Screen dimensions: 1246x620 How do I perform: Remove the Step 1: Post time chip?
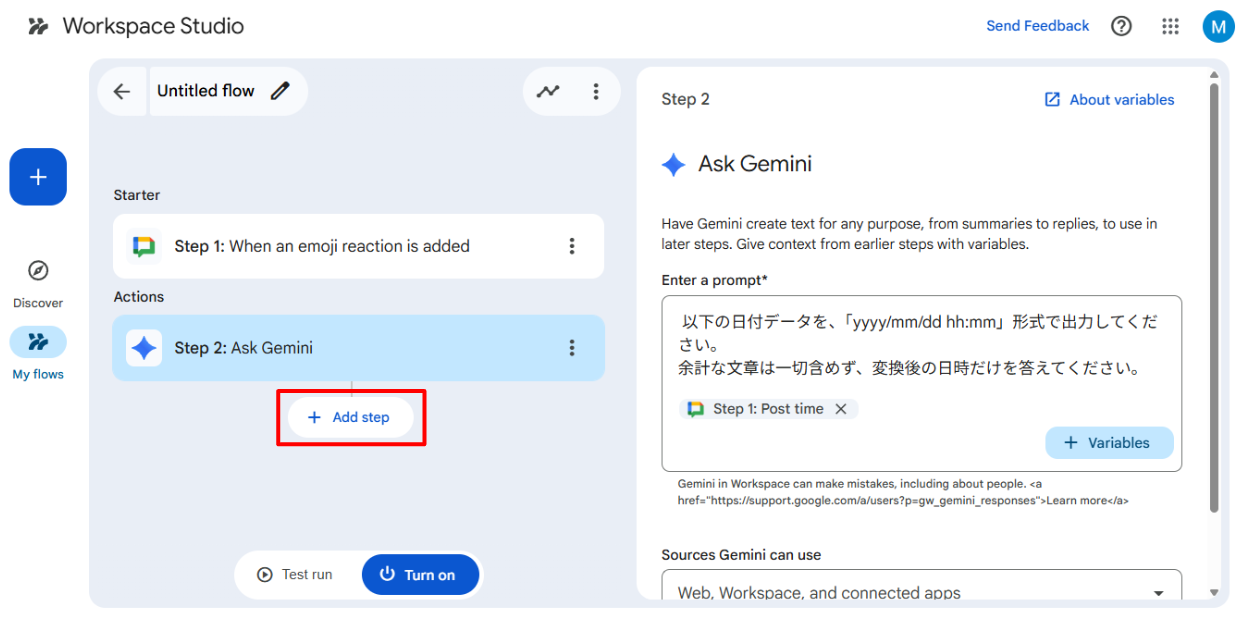841,409
